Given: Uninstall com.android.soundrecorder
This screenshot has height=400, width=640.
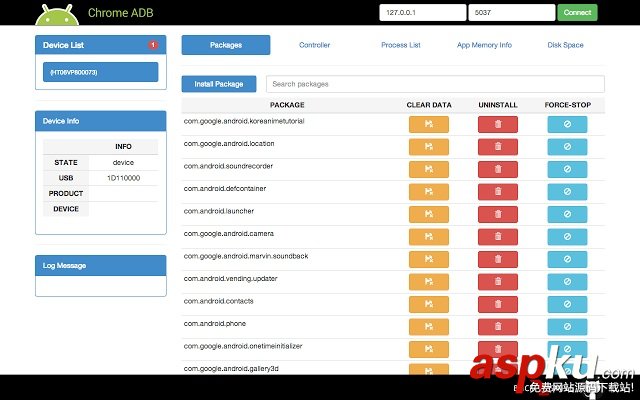Looking at the screenshot, I should 498,169.
